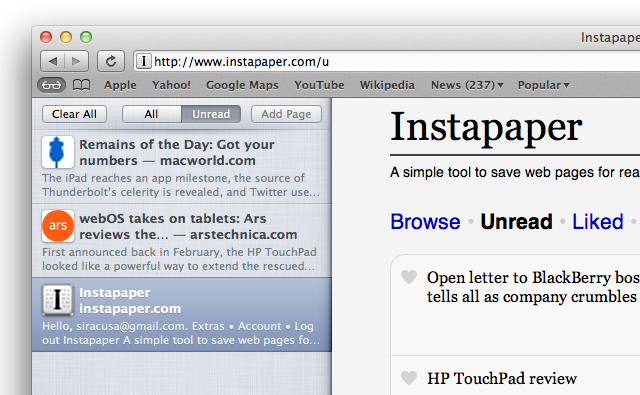
Task: Click the Instapaper page heading
Action: point(486,127)
